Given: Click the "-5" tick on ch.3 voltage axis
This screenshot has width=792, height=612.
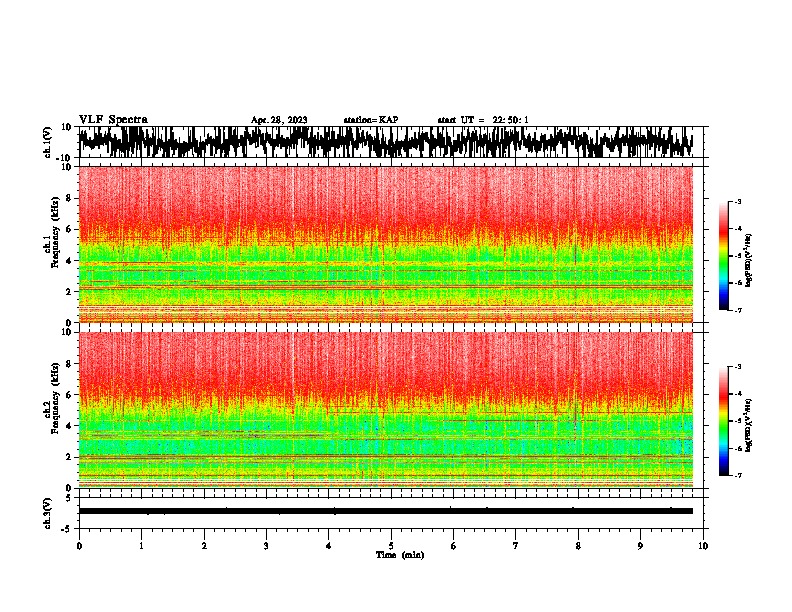Looking at the screenshot, I should [68, 529].
